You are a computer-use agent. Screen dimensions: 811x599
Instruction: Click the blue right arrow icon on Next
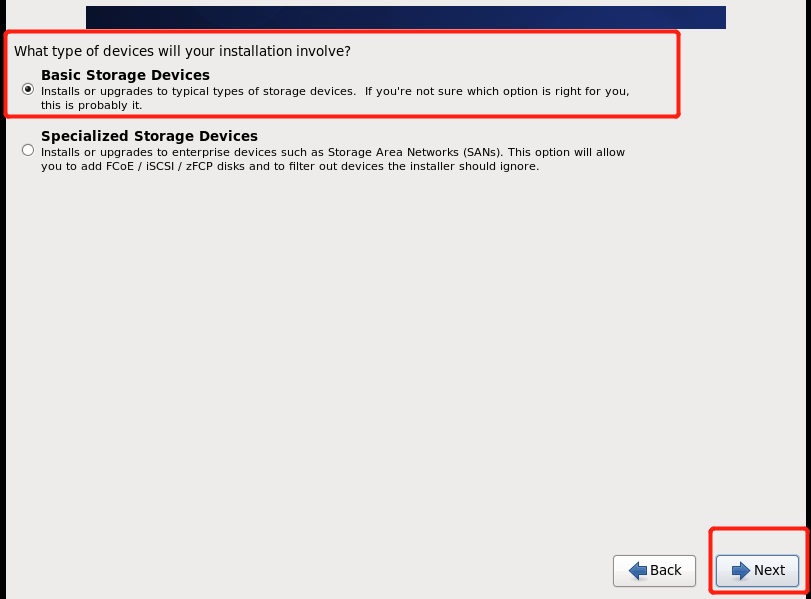click(x=741, y=571)
